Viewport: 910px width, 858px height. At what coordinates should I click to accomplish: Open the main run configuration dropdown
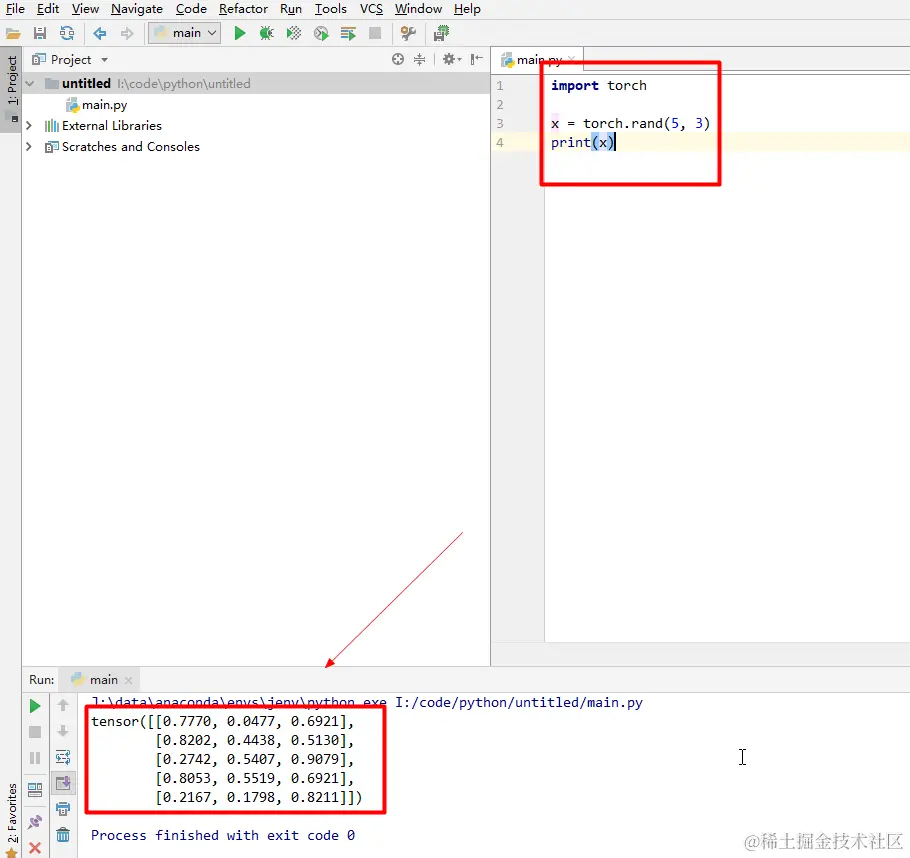[185, 33]
